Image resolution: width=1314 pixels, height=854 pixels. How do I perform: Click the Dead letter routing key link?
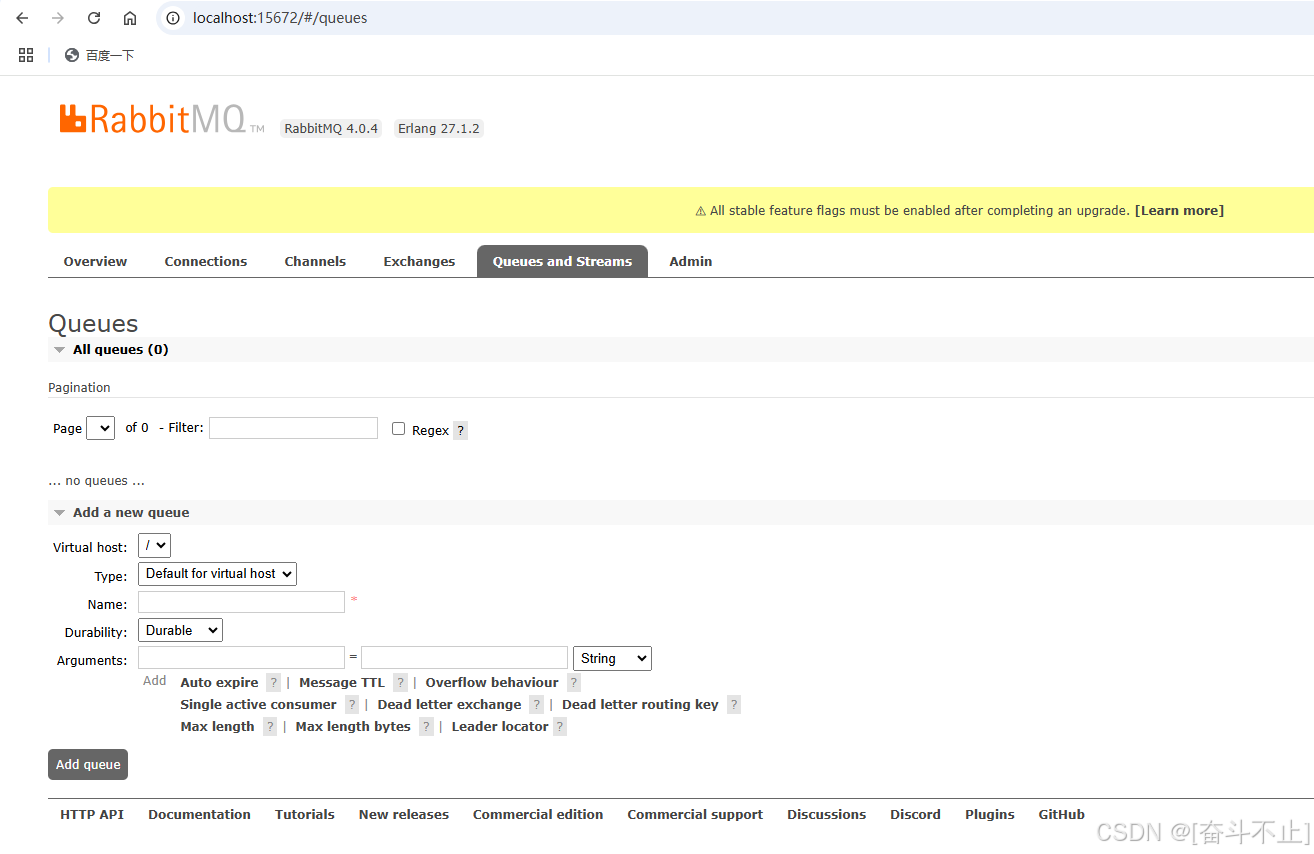(640, 705)
